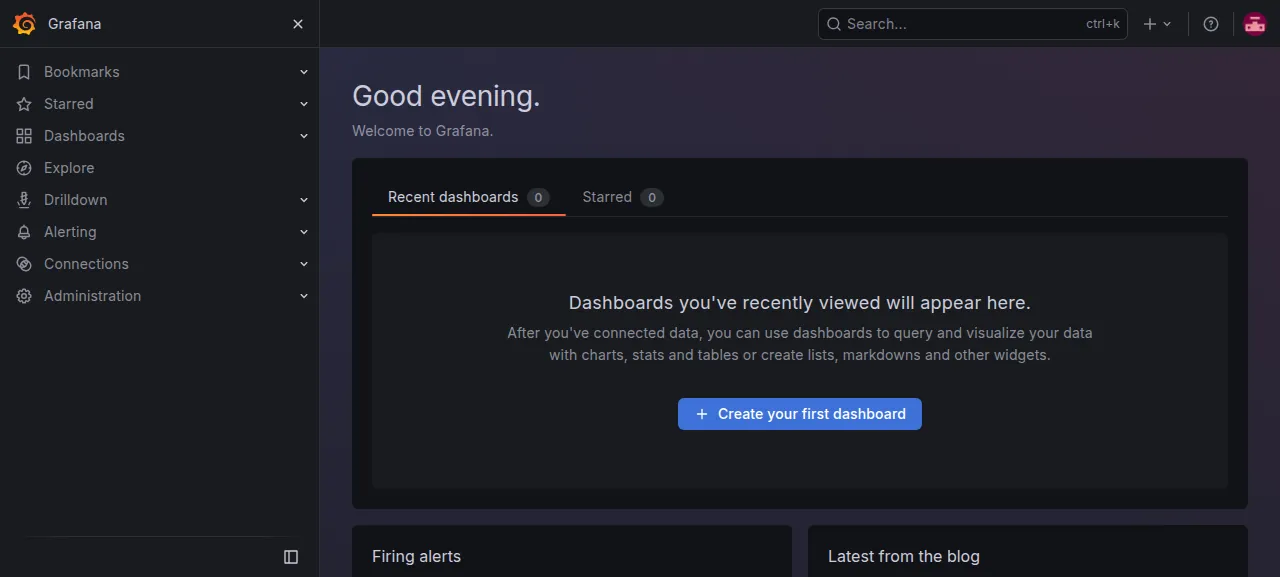
Task: Click the Bookmarks icon in the sidebar
Action: click(24, 72)
